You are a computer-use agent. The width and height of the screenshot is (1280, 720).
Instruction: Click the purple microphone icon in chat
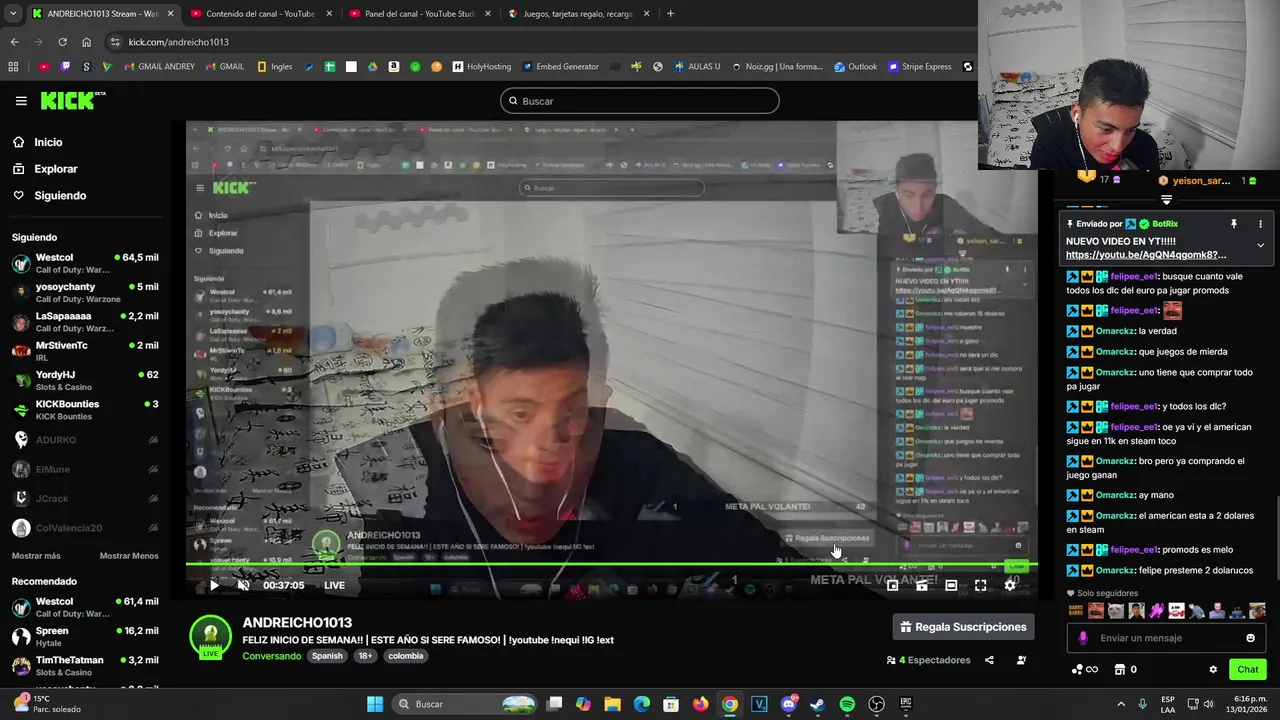click(1083, 638)
